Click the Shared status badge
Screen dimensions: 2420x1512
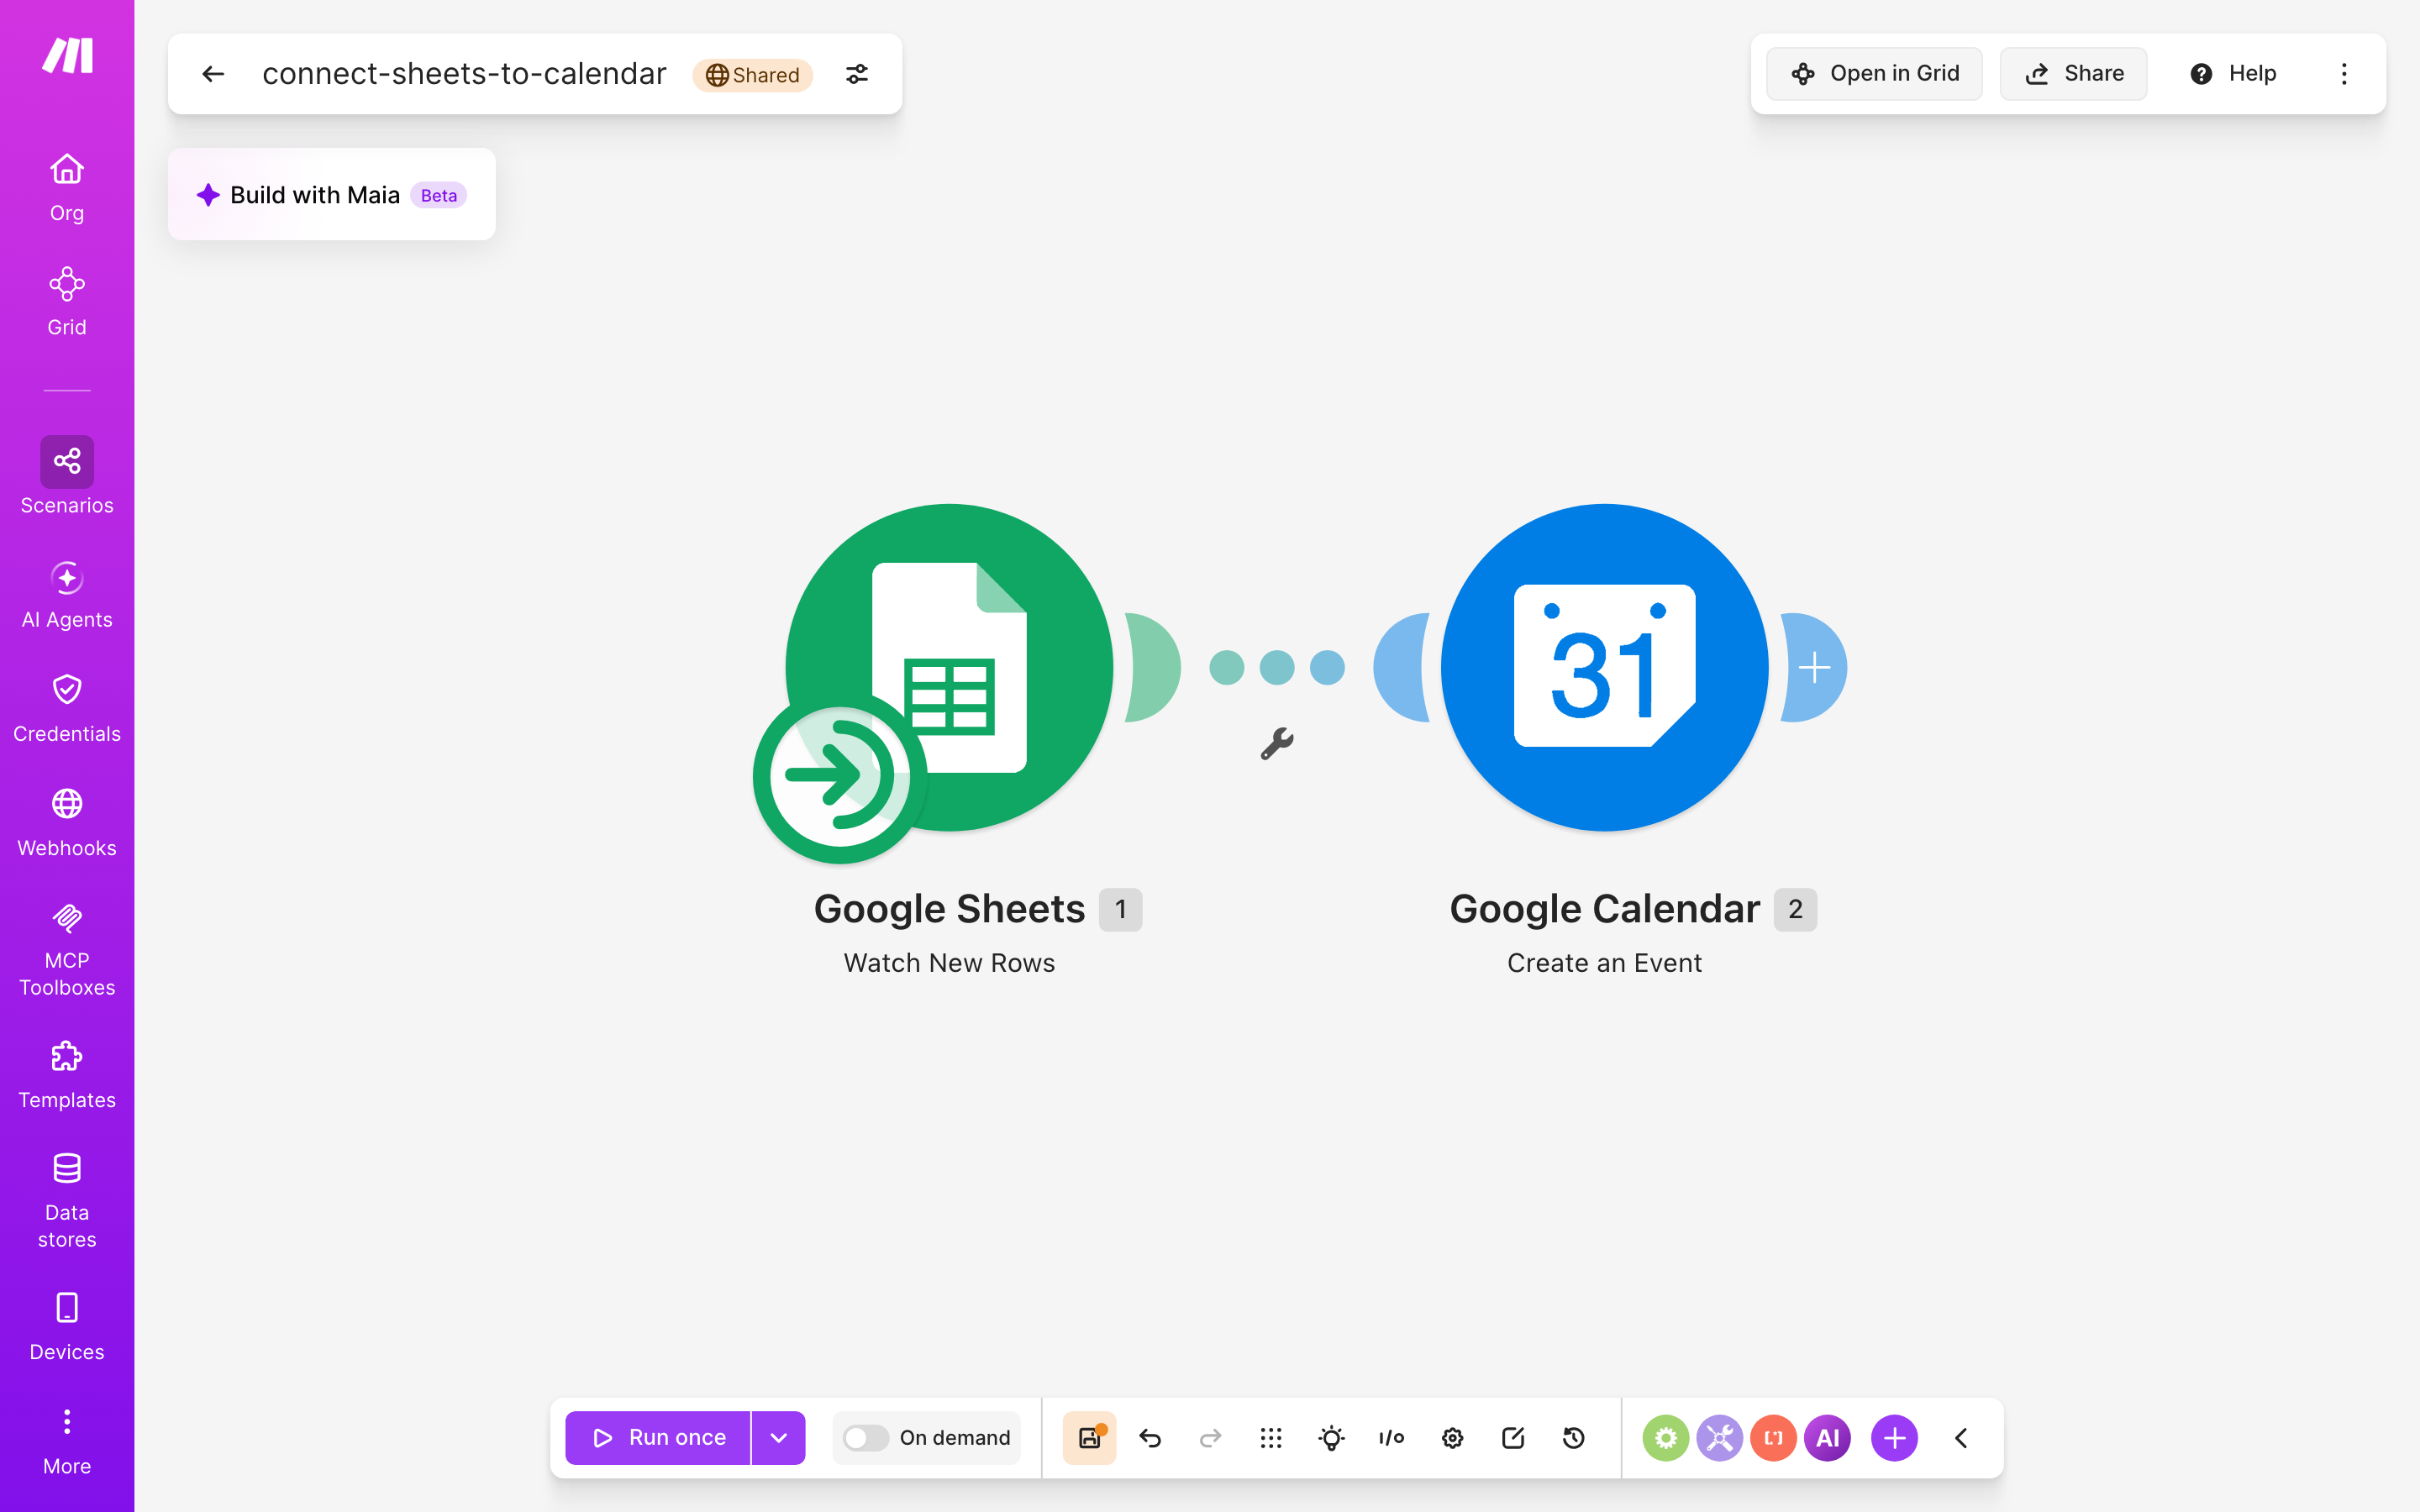[x=753, y=75]
